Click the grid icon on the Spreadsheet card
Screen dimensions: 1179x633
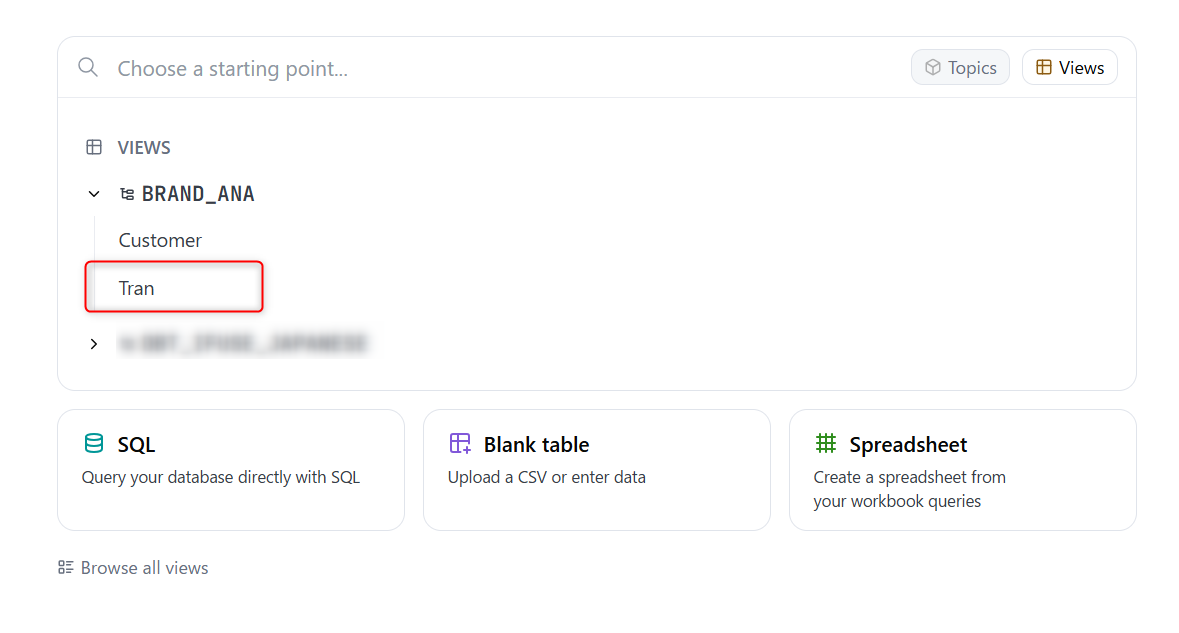(826, 443)
